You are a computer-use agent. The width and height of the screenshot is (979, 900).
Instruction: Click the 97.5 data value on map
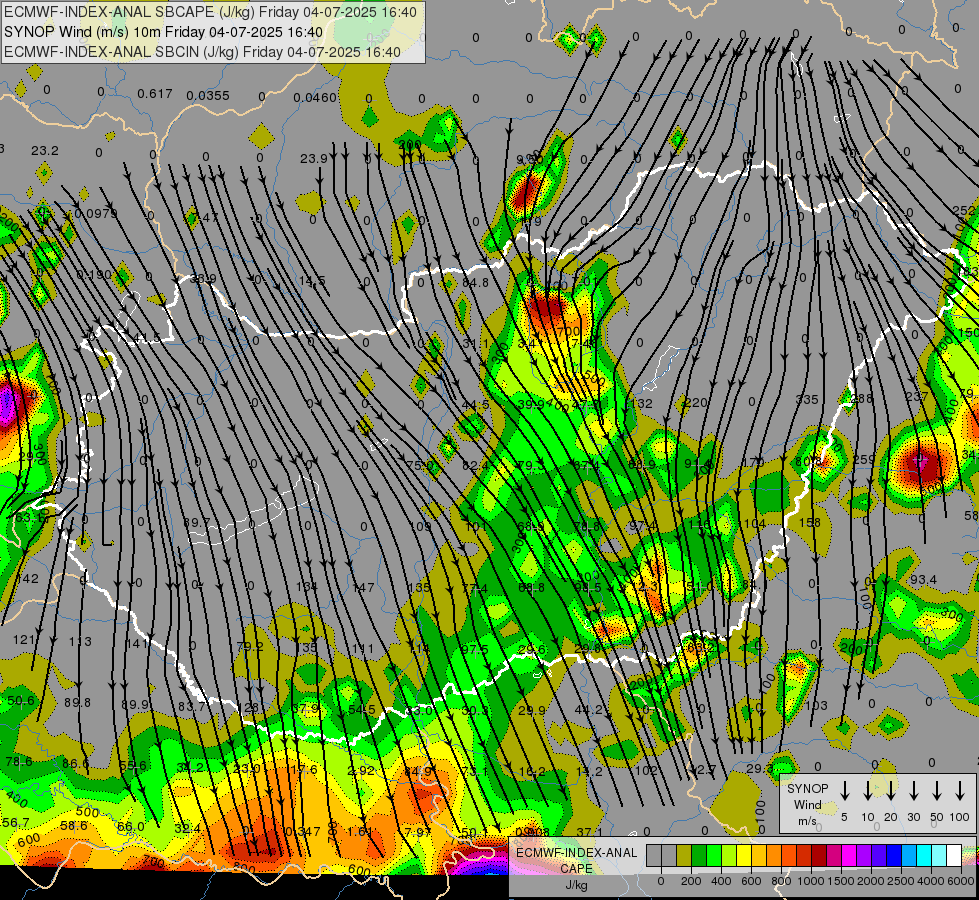[475, 650]
